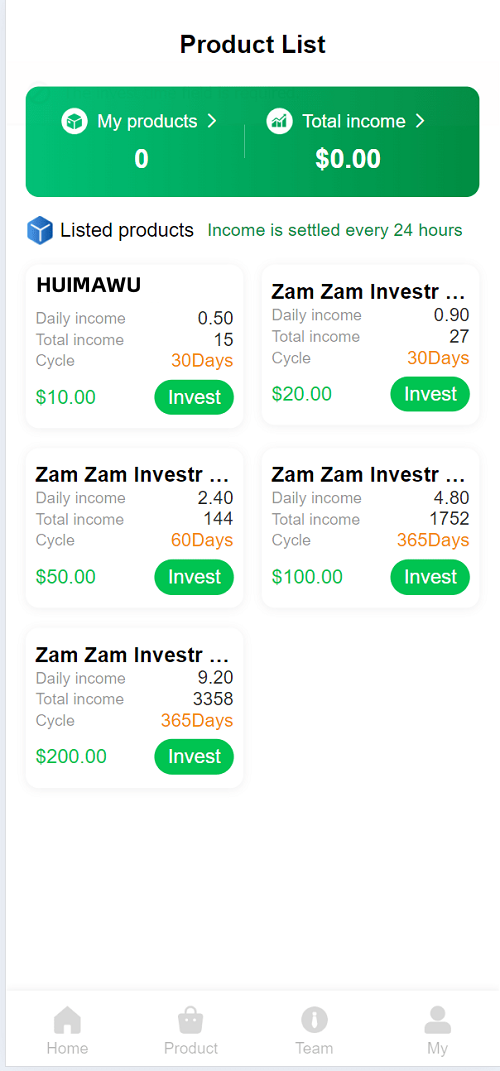Click the blue cube Listed products icon

pos(40,230)
